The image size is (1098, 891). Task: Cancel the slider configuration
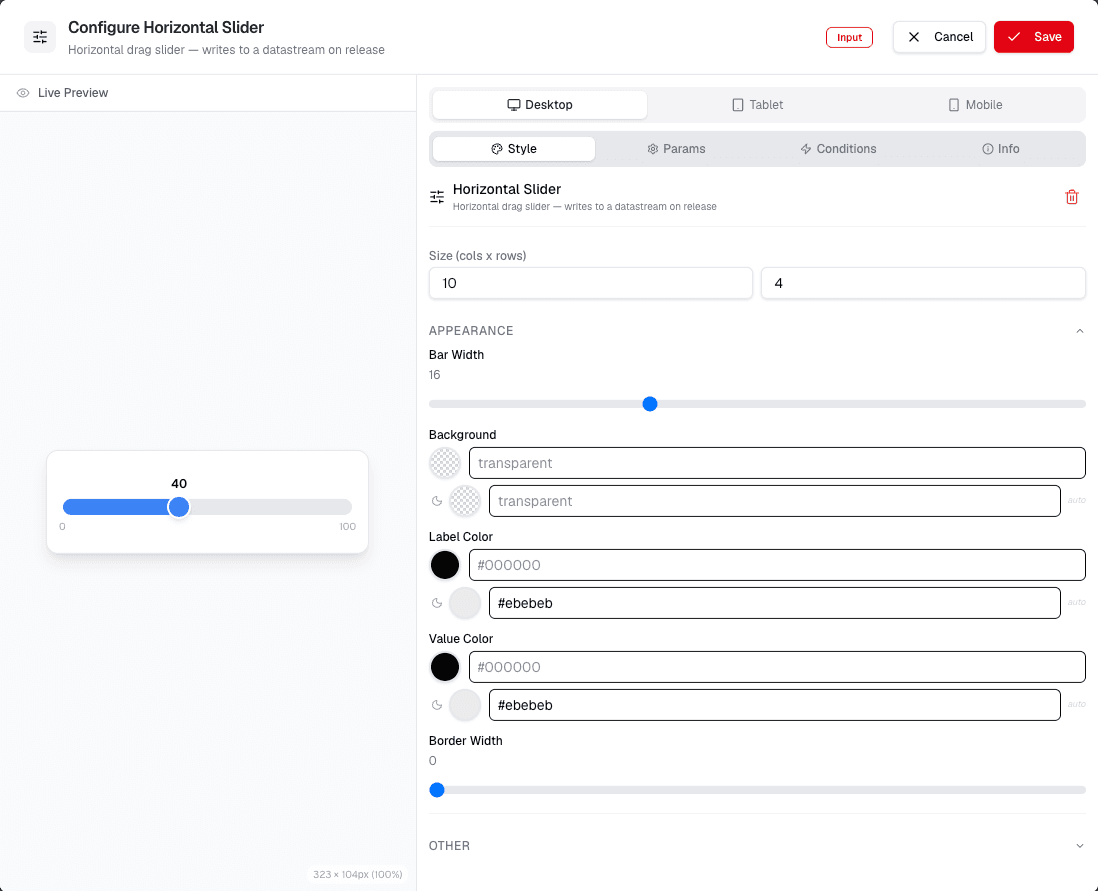pos(939,37)
